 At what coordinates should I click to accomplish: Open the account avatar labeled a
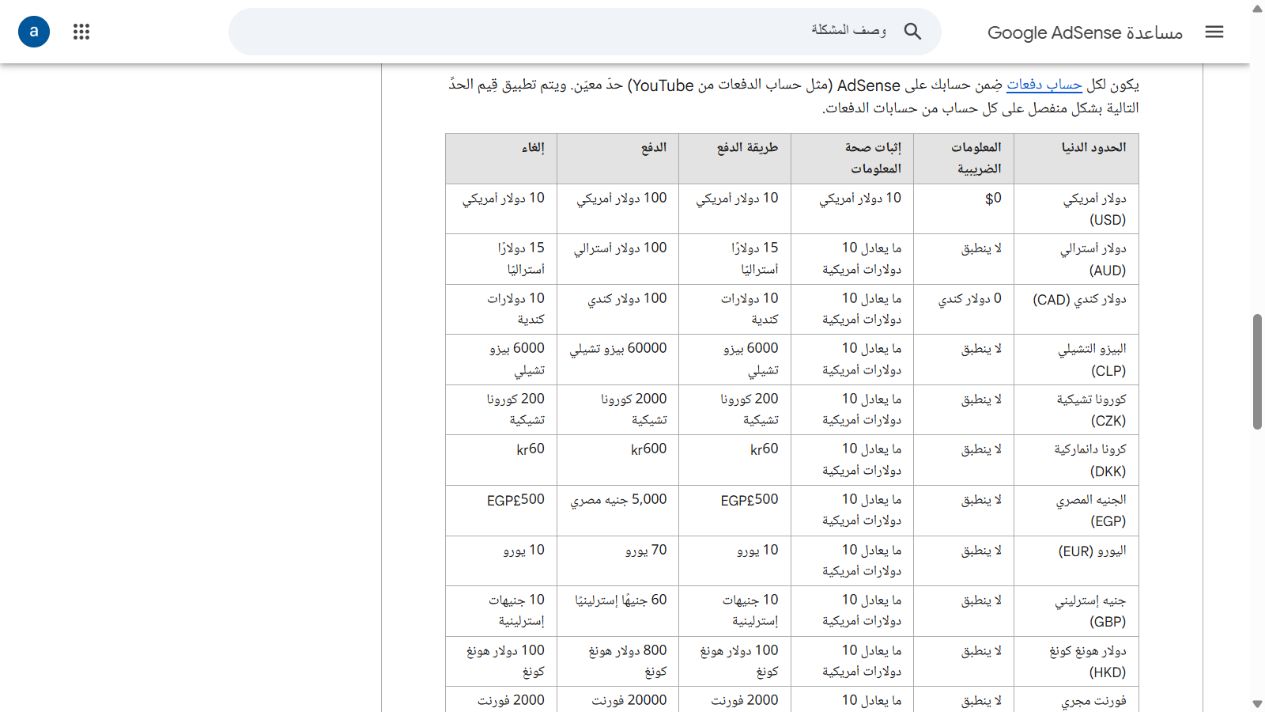[x=34, y=31]
